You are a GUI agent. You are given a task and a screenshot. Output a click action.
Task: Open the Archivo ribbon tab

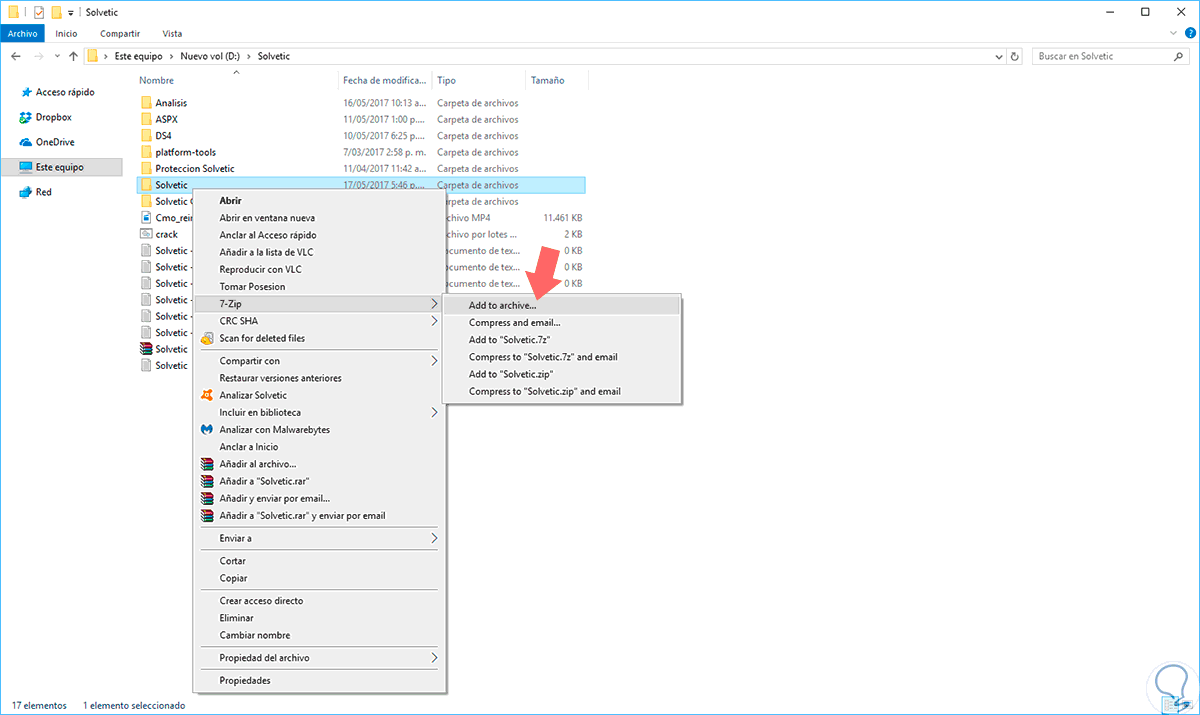tap(22, 33)
